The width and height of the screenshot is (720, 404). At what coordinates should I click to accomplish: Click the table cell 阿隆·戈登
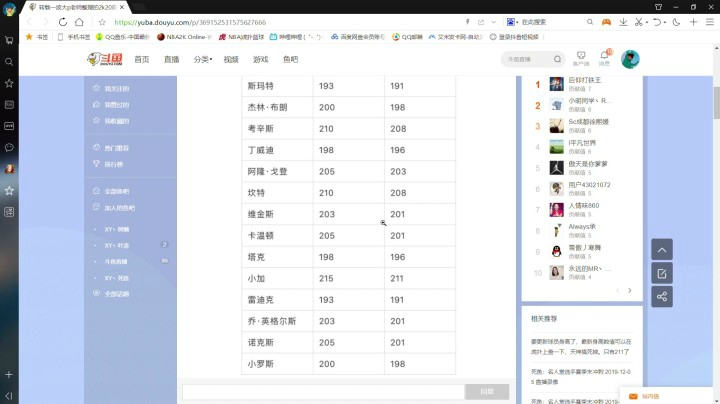[x=277, y=171]
